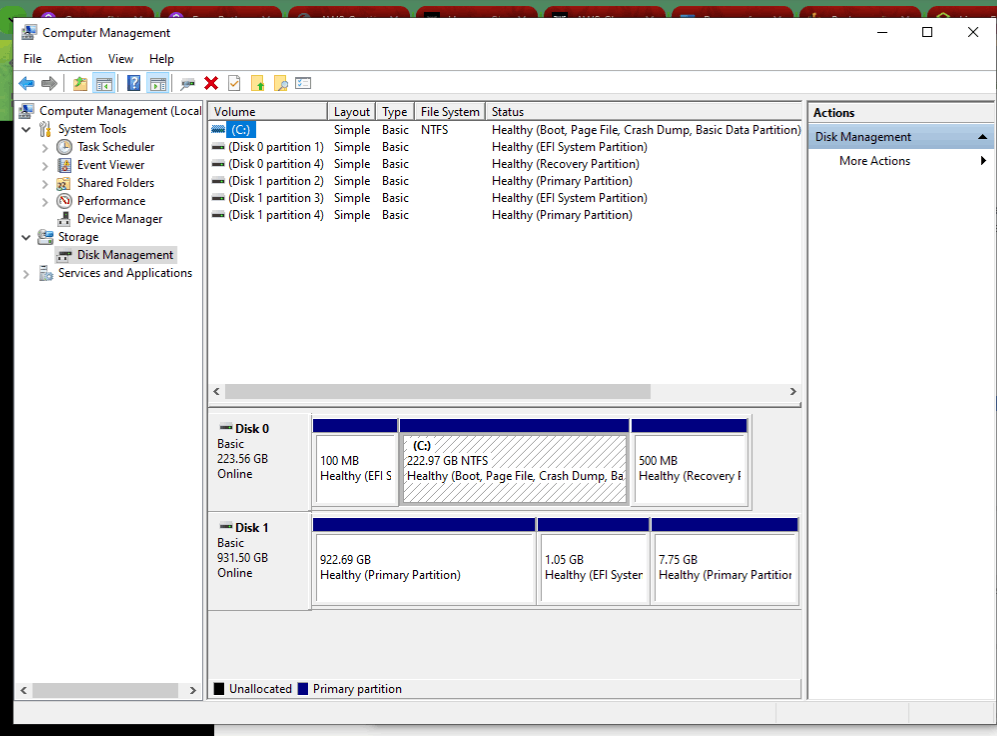Select the Event Viewer icon
997x736 pixels.
click(x=64, y=165)
